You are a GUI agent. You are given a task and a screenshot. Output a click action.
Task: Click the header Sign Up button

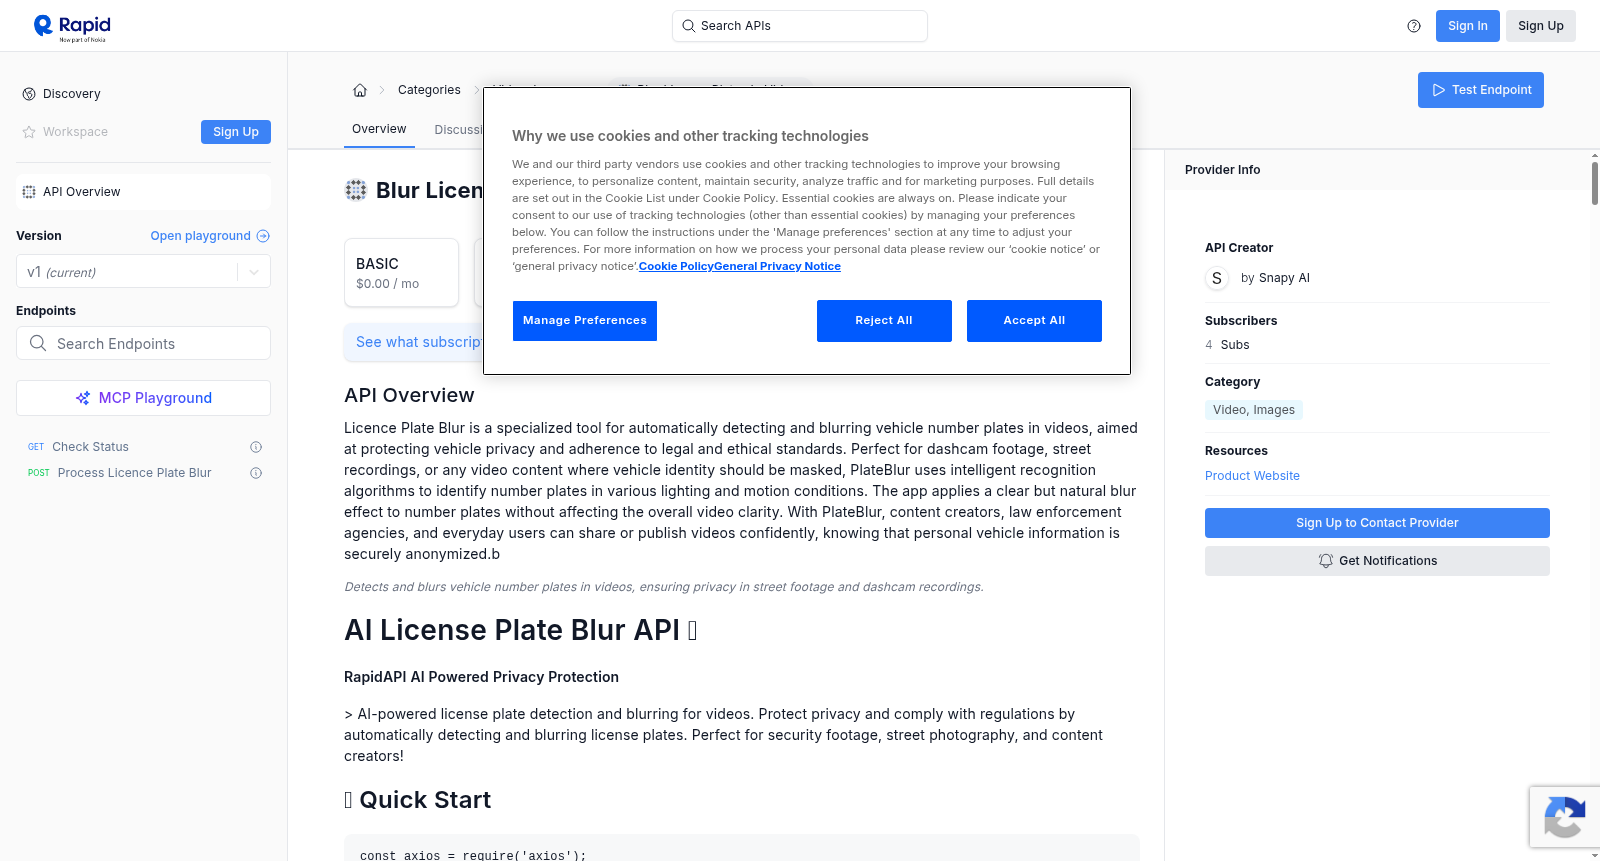click(x=1541, y=26)
